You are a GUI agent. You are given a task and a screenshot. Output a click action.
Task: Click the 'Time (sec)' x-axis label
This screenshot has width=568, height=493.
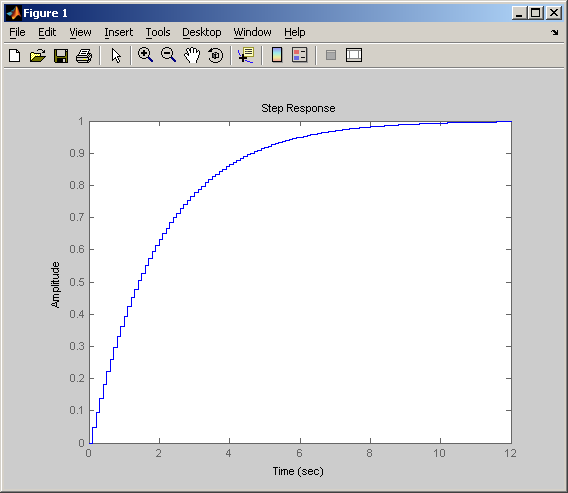click(298, 471)
